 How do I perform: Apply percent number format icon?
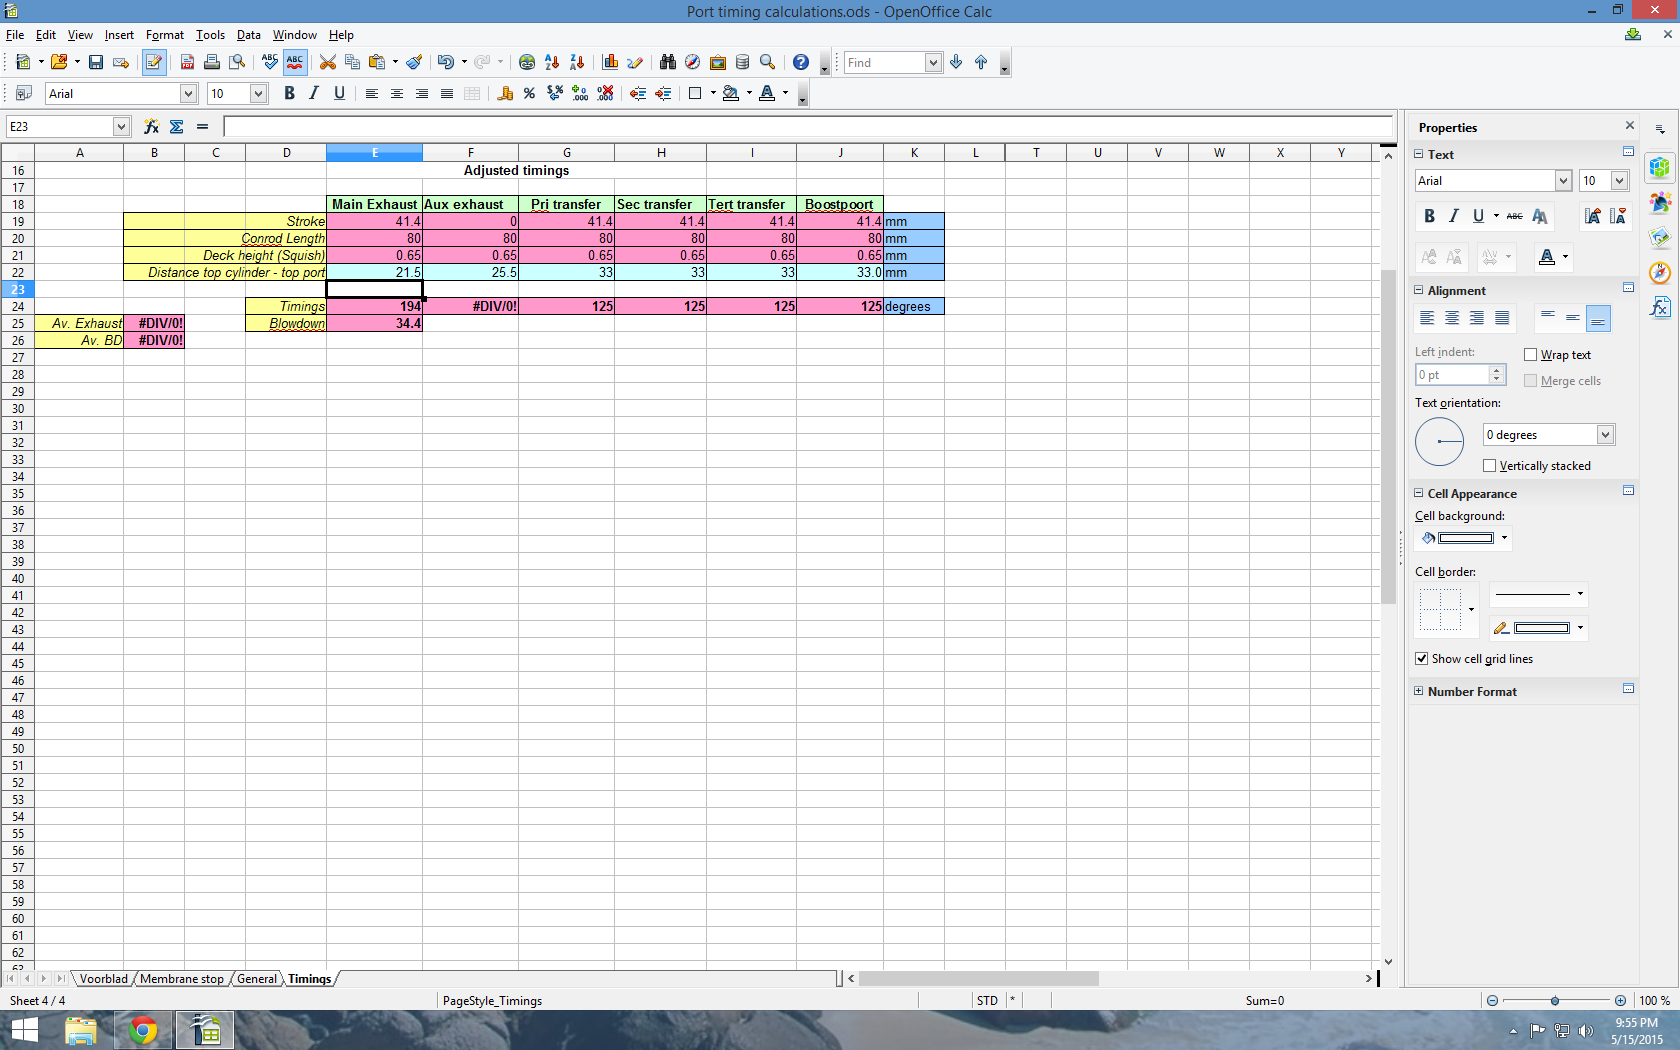tap(529, 94)
